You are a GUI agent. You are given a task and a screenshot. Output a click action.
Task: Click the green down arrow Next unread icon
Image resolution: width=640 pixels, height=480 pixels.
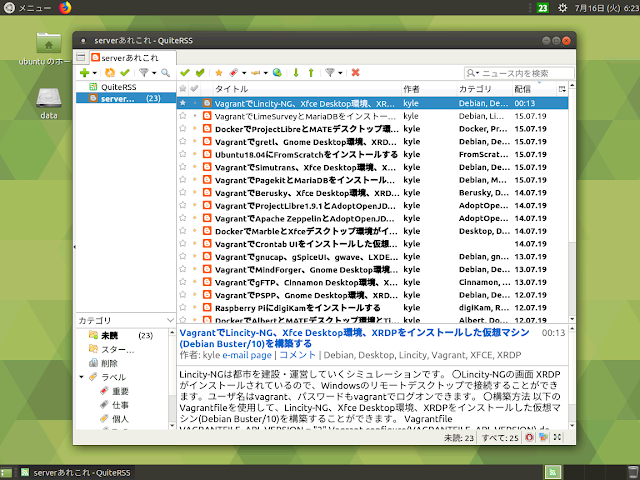[x=296, y=73]
